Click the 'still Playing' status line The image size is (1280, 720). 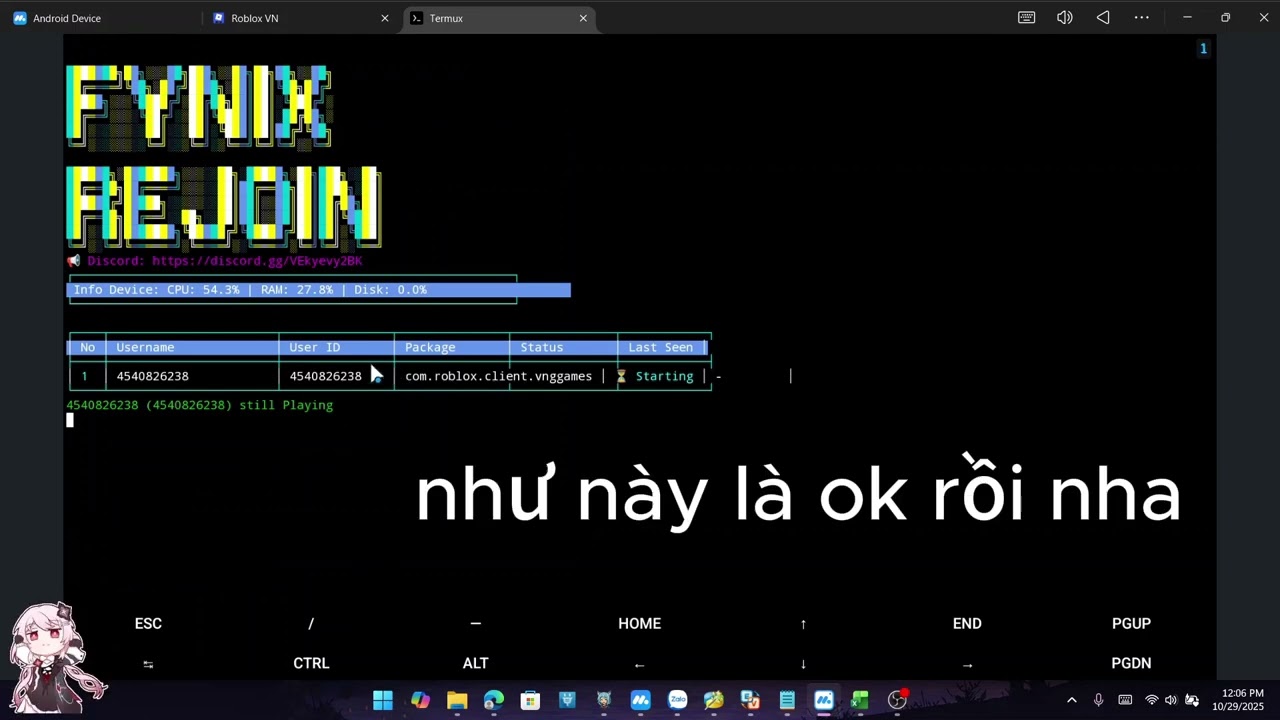click(200, 405)
